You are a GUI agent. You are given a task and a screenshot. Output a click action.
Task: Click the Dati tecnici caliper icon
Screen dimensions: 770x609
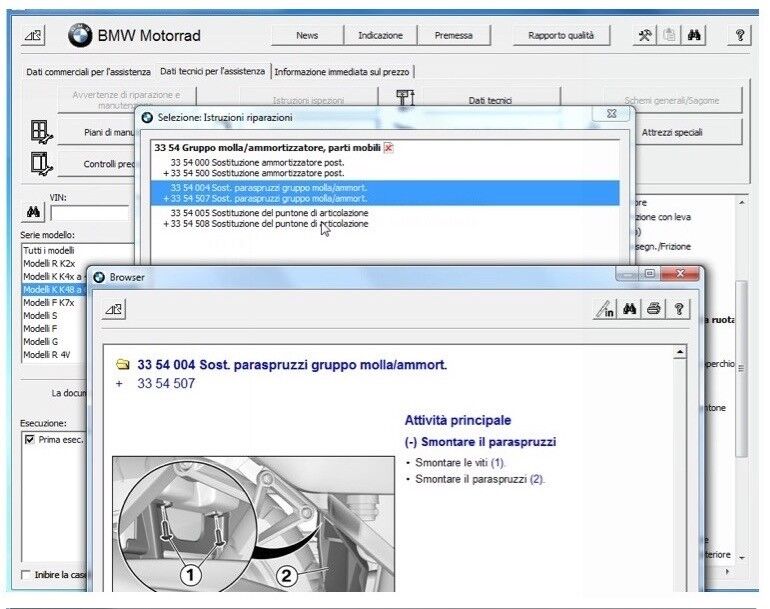406,100
